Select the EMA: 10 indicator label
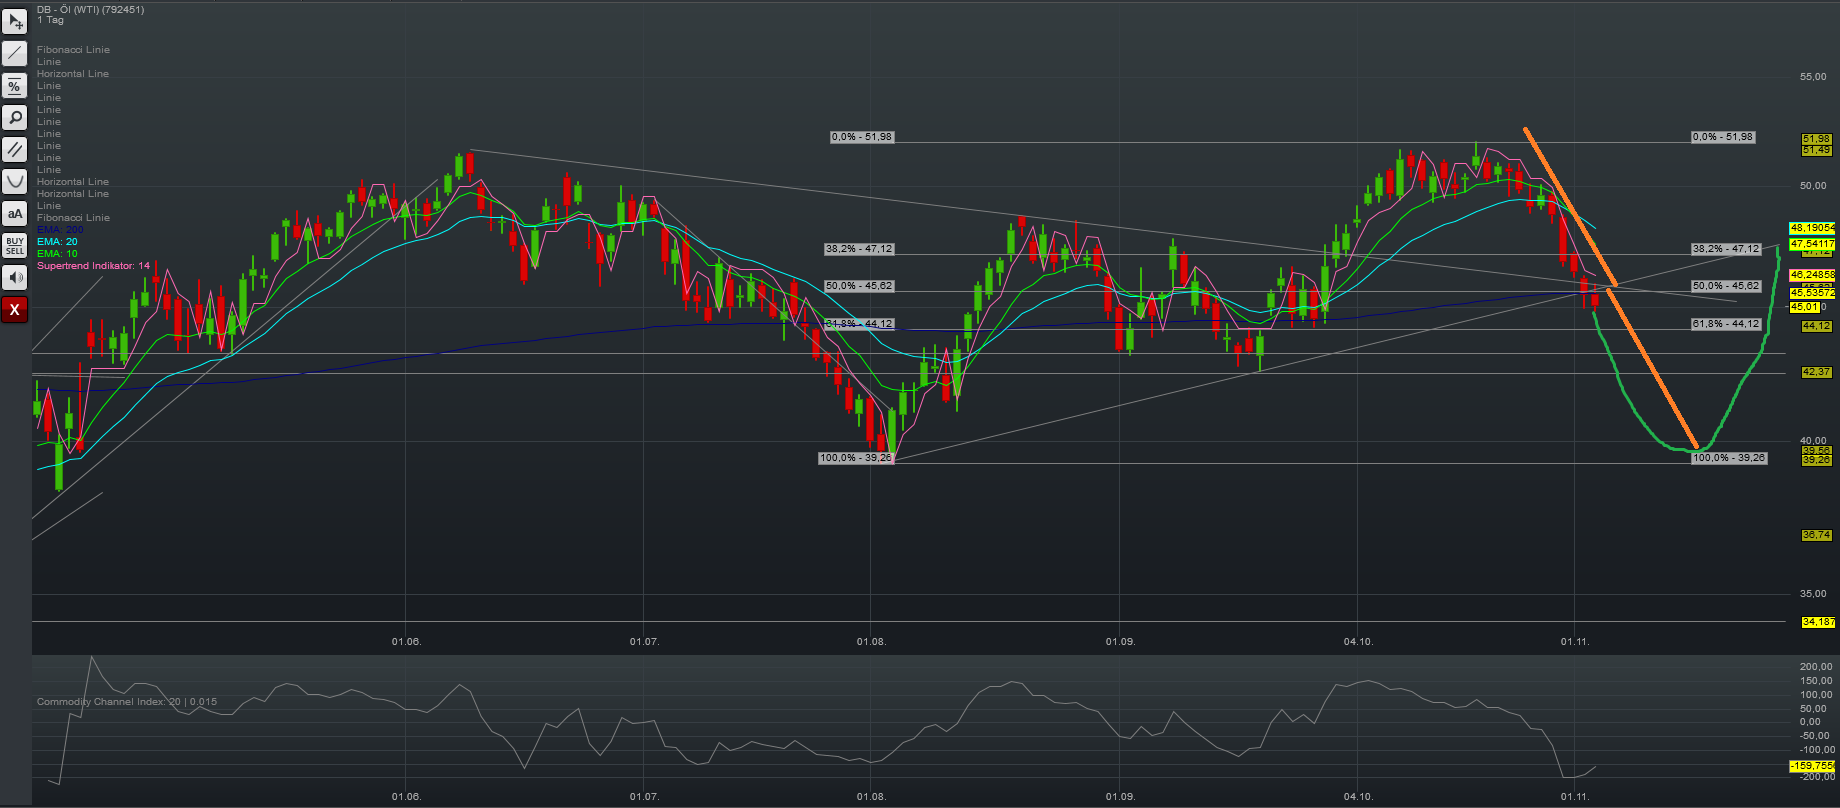This screenshot has width=1840, height=808. click(57, 254)
